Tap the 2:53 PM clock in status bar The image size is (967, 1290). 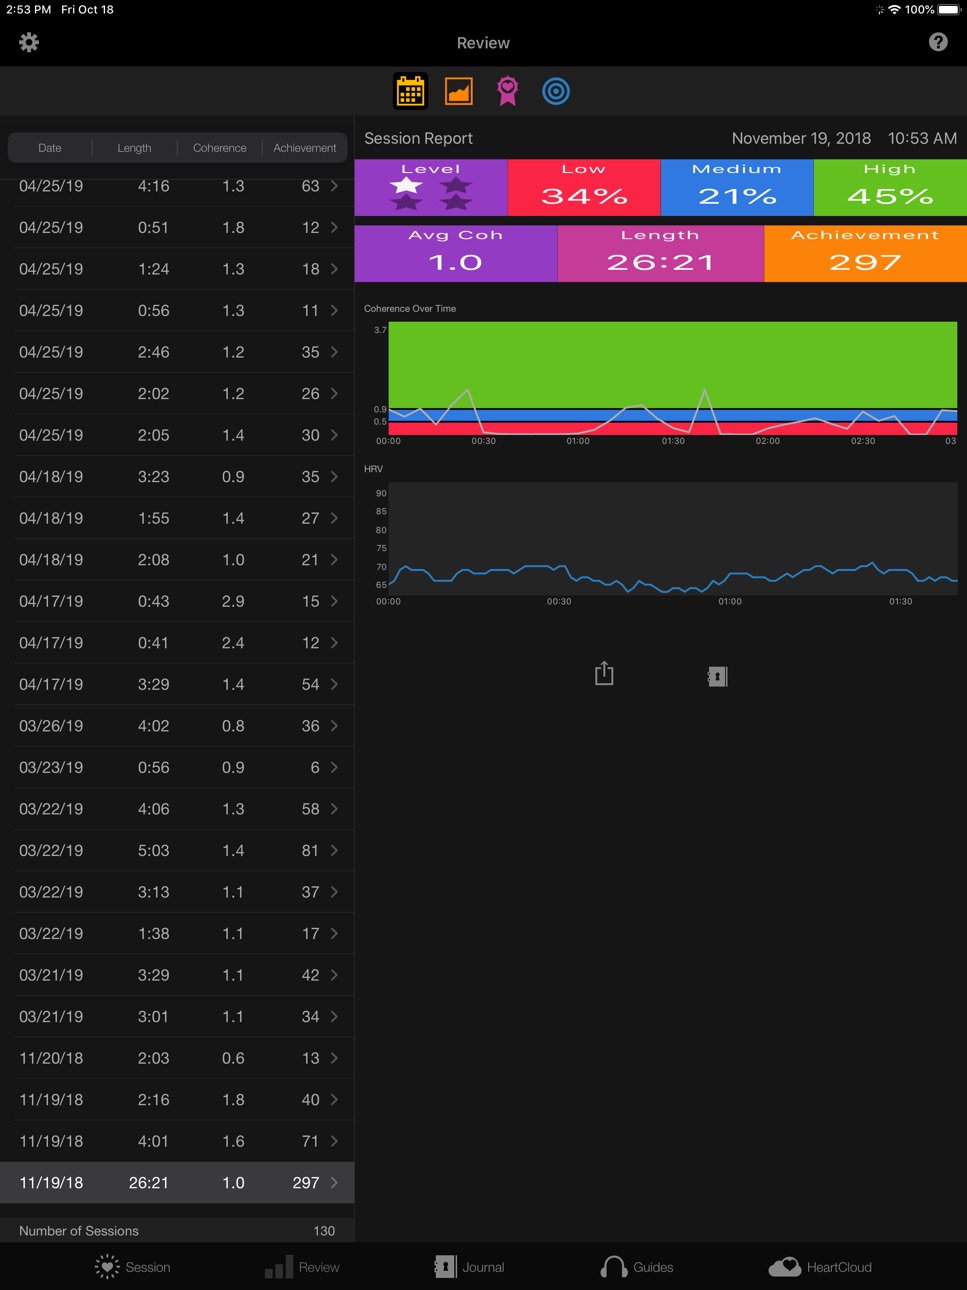tap(28, 9)
